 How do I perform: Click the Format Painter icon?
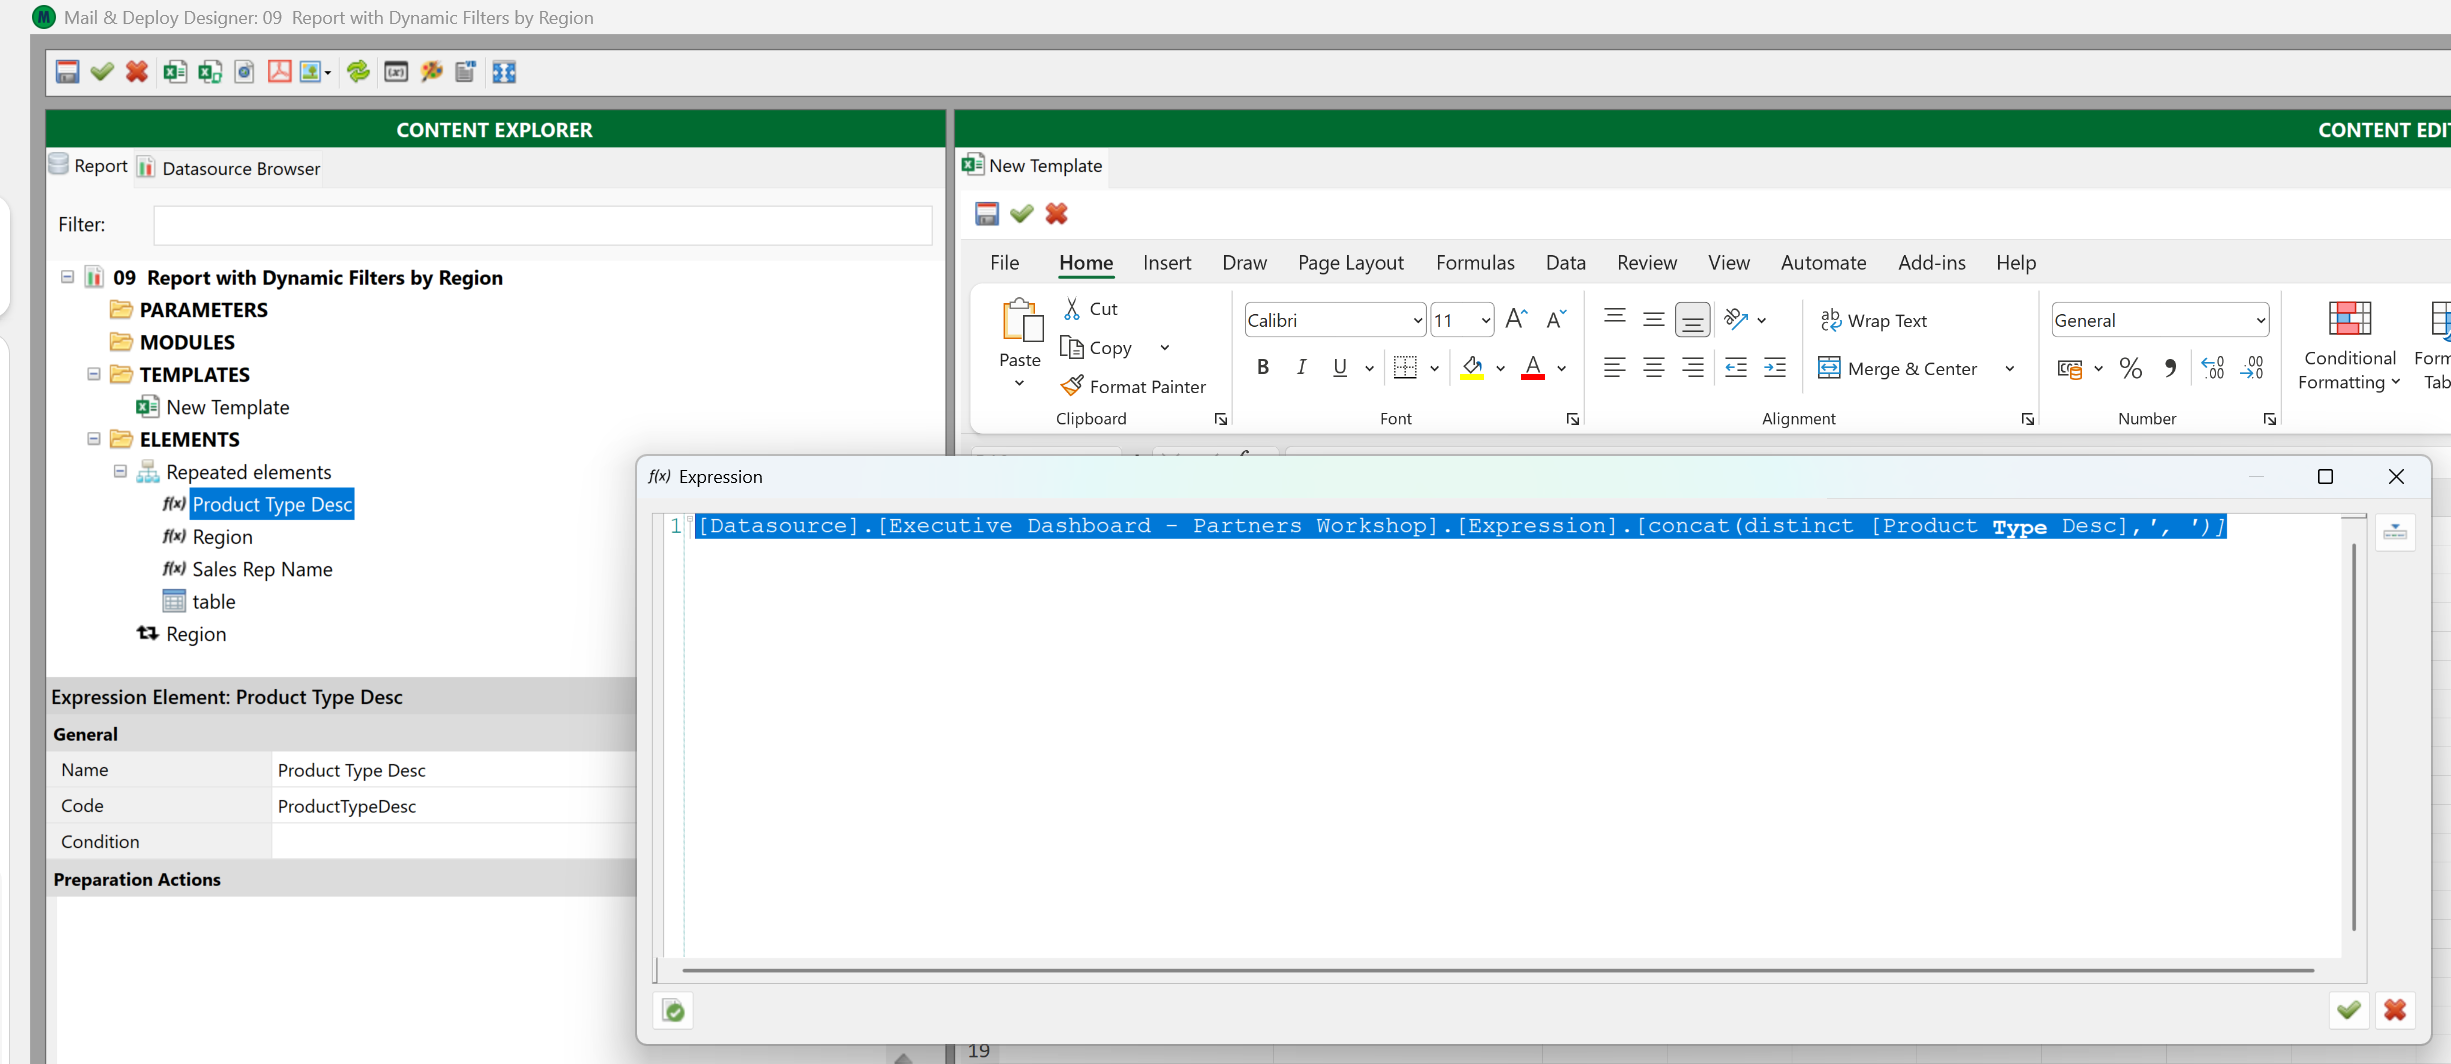coord(1072,386)
